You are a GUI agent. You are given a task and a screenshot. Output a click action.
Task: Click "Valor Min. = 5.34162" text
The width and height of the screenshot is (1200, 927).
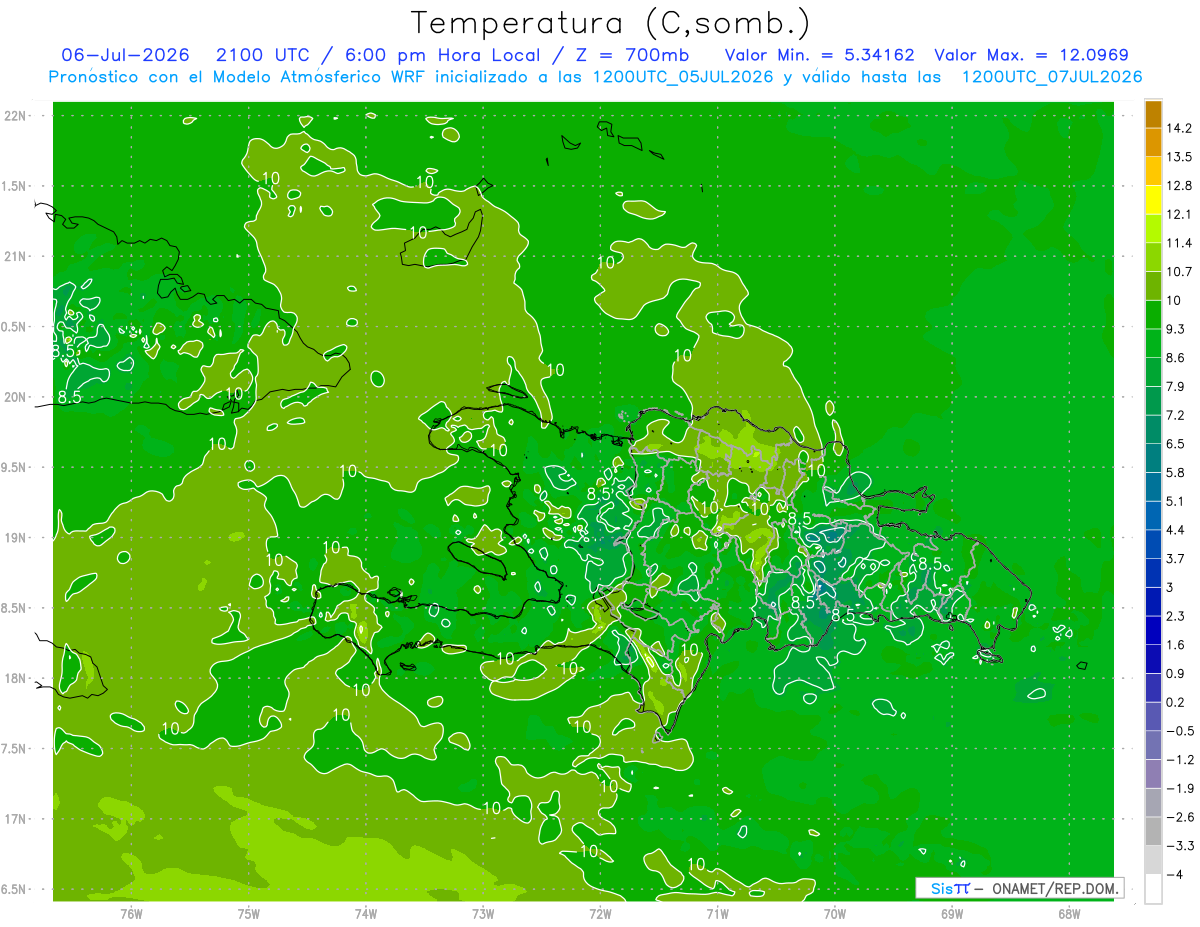[819, 55]
